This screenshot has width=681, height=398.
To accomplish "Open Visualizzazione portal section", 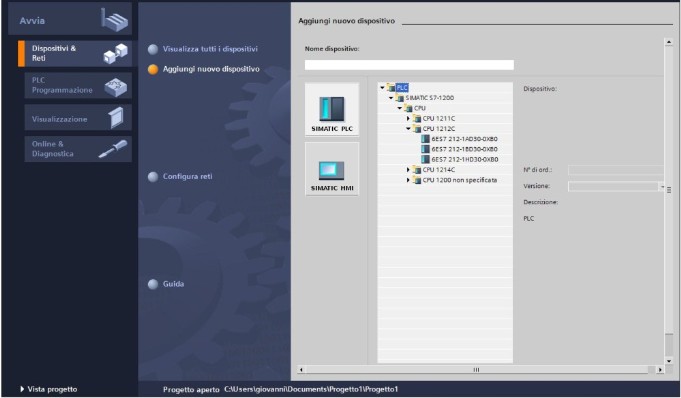I will pyautogui.click(x=78, y=118).
